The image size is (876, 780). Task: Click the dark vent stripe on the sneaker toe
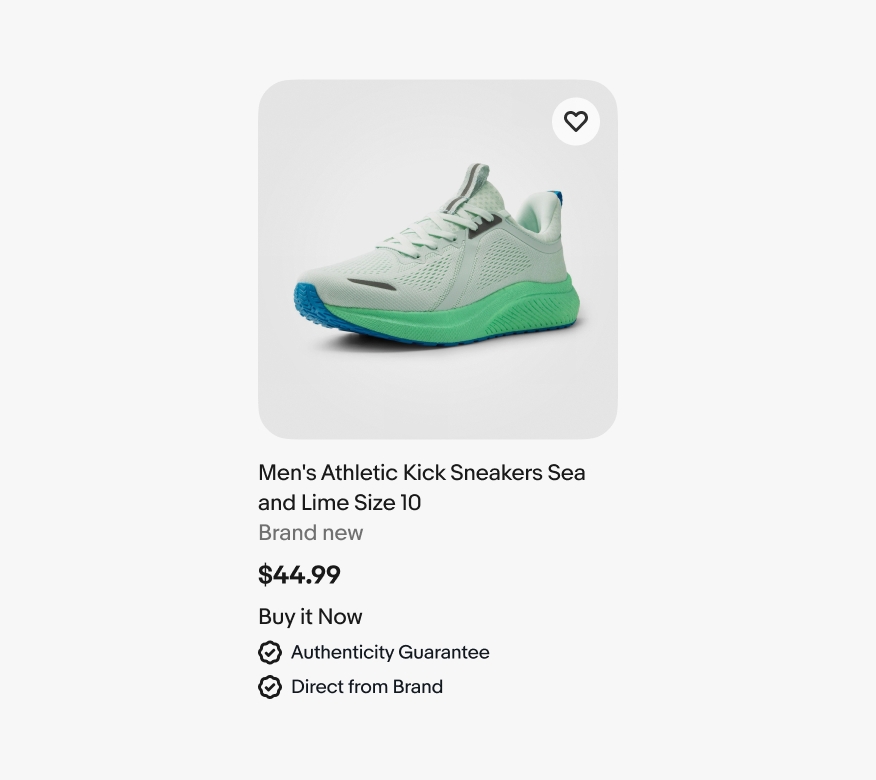(371, 286)
